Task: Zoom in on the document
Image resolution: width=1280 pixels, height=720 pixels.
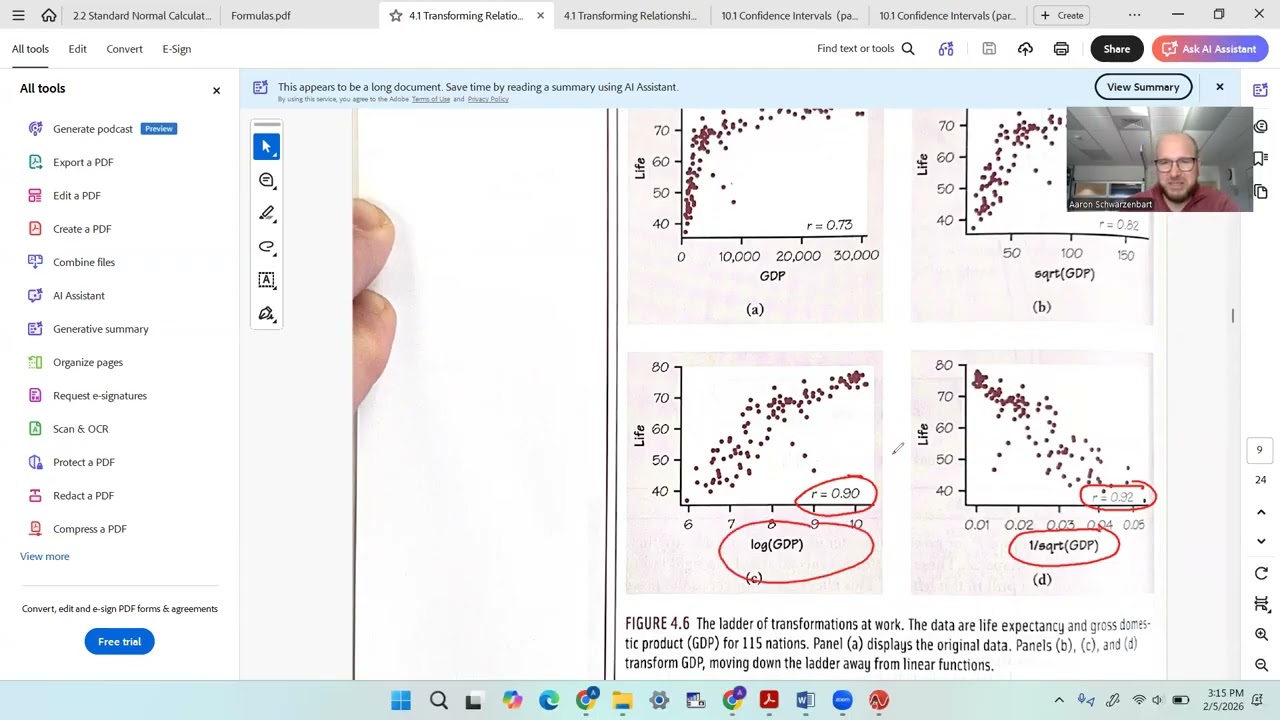Action: click(1261, 635)
